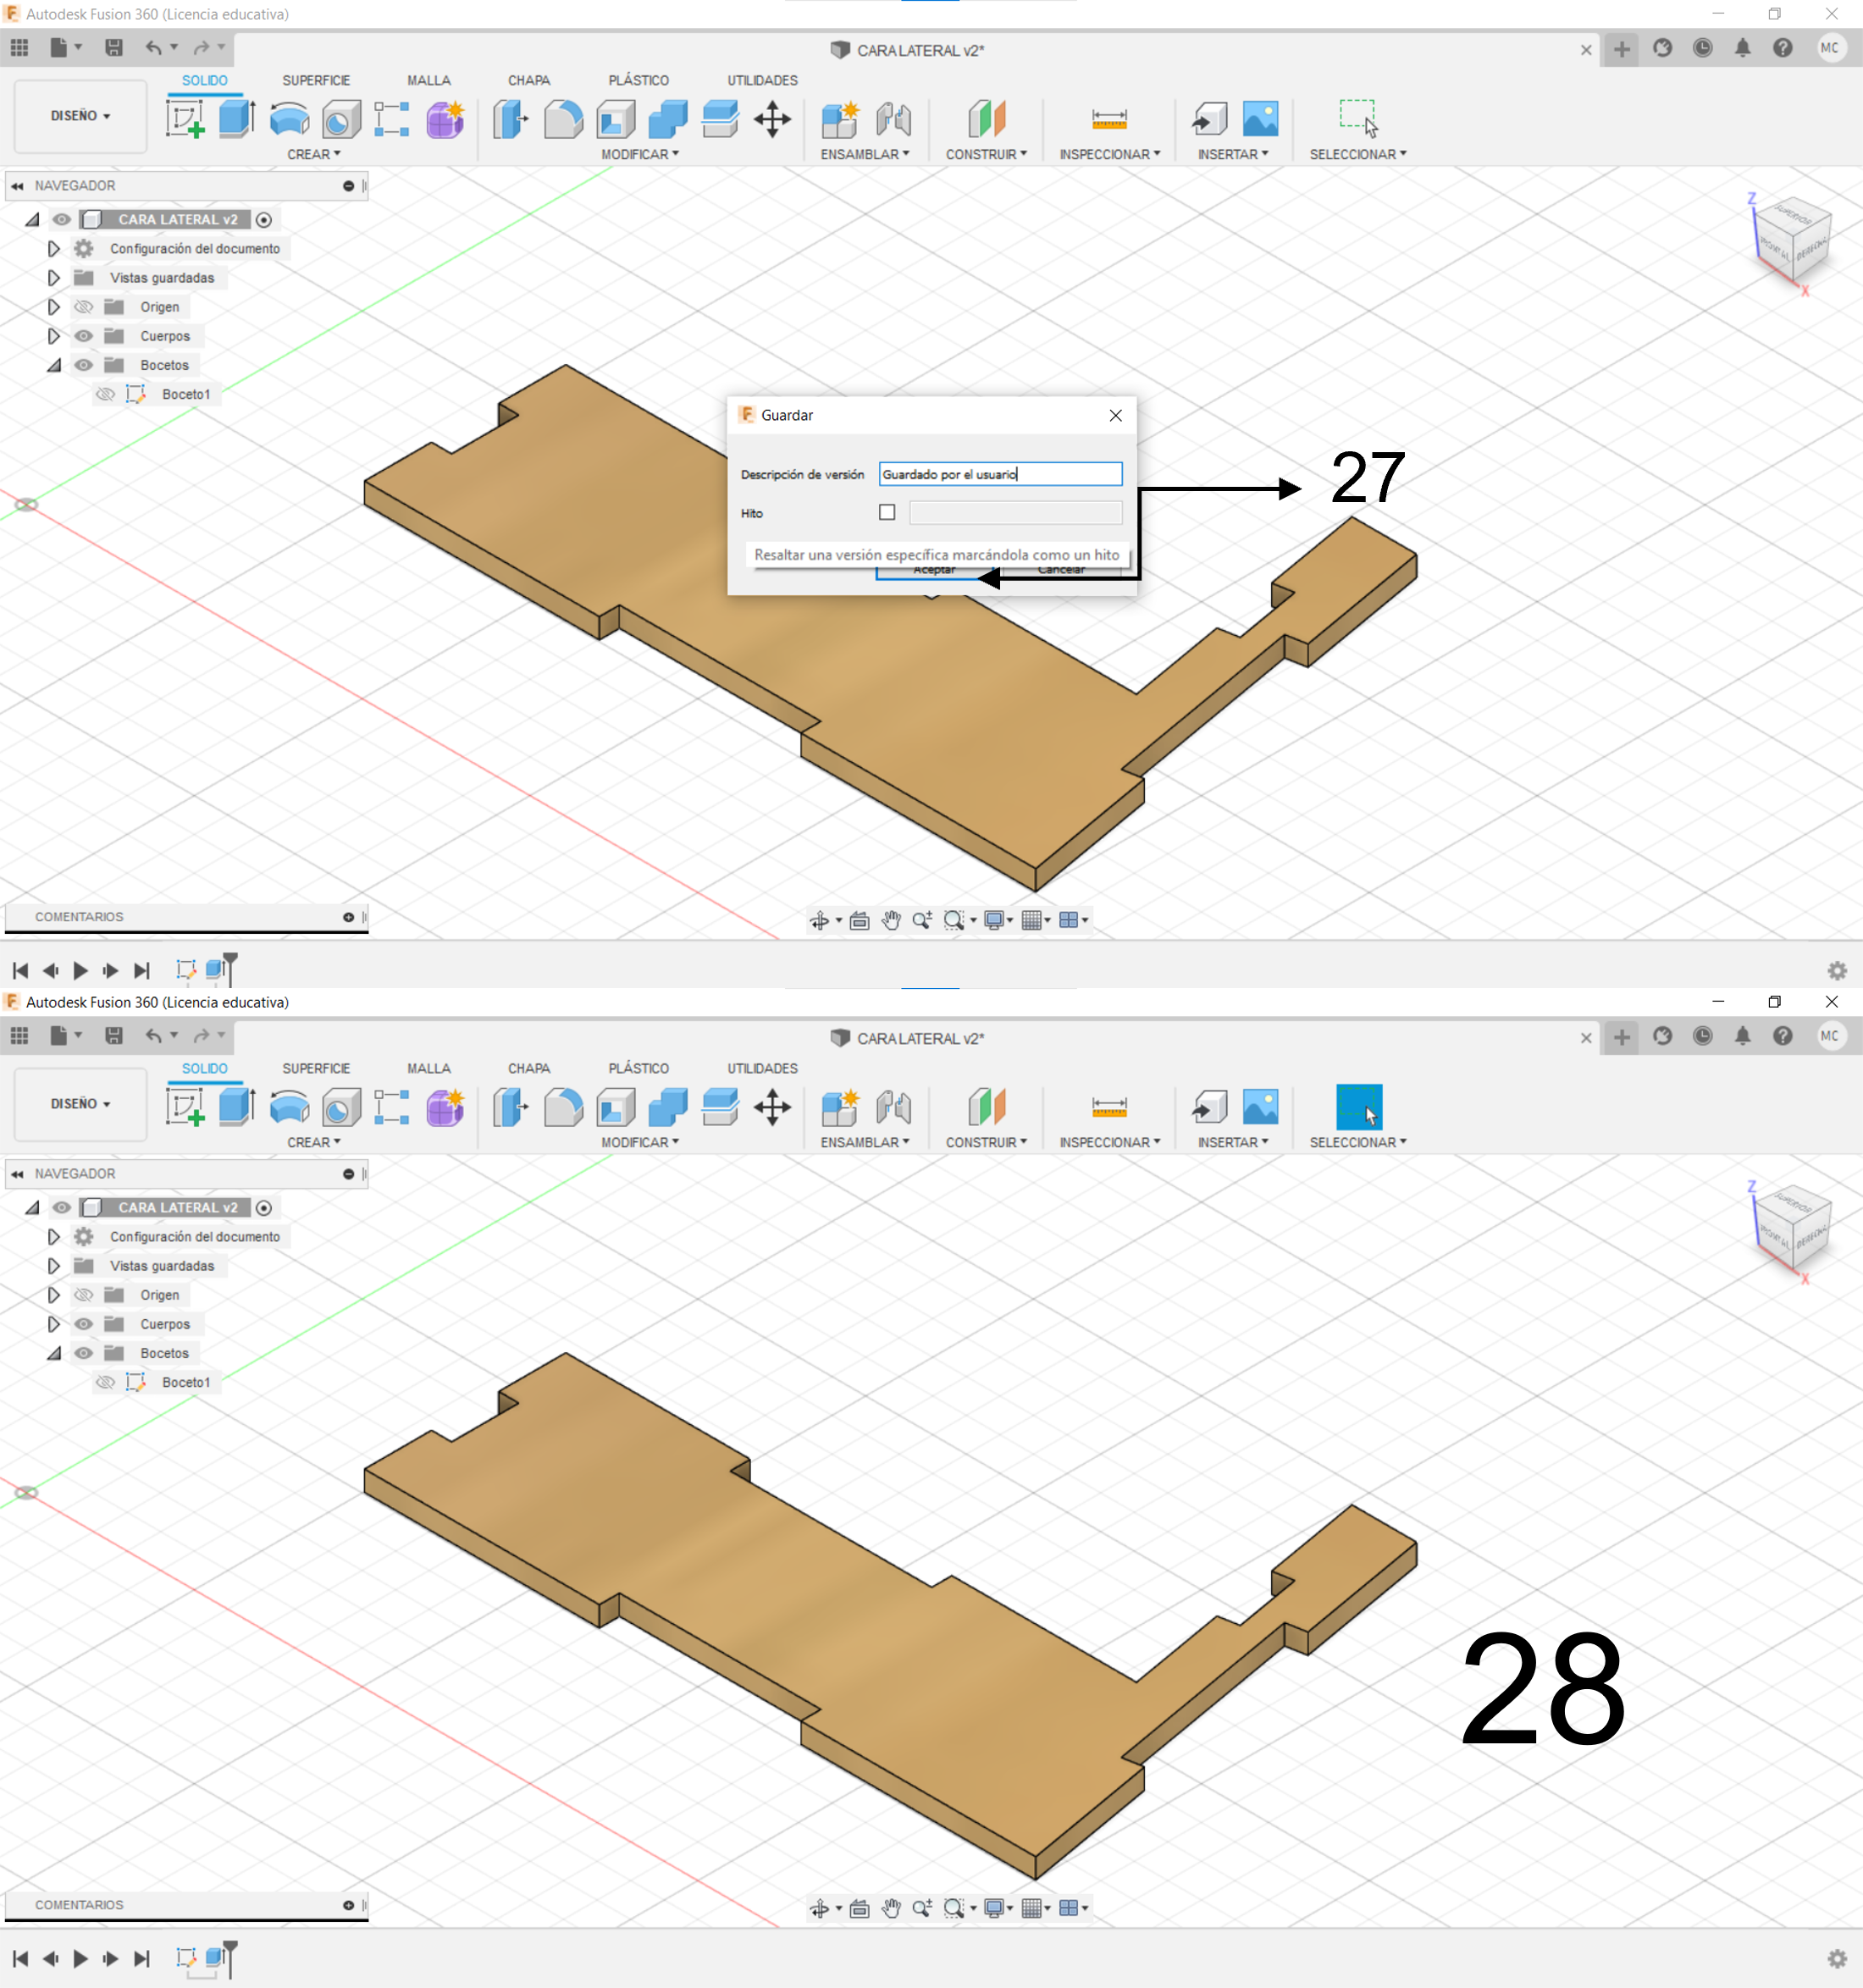1863x1988 pixels.
Task: Click the Create Sketch tool icon
Action: 185,119
